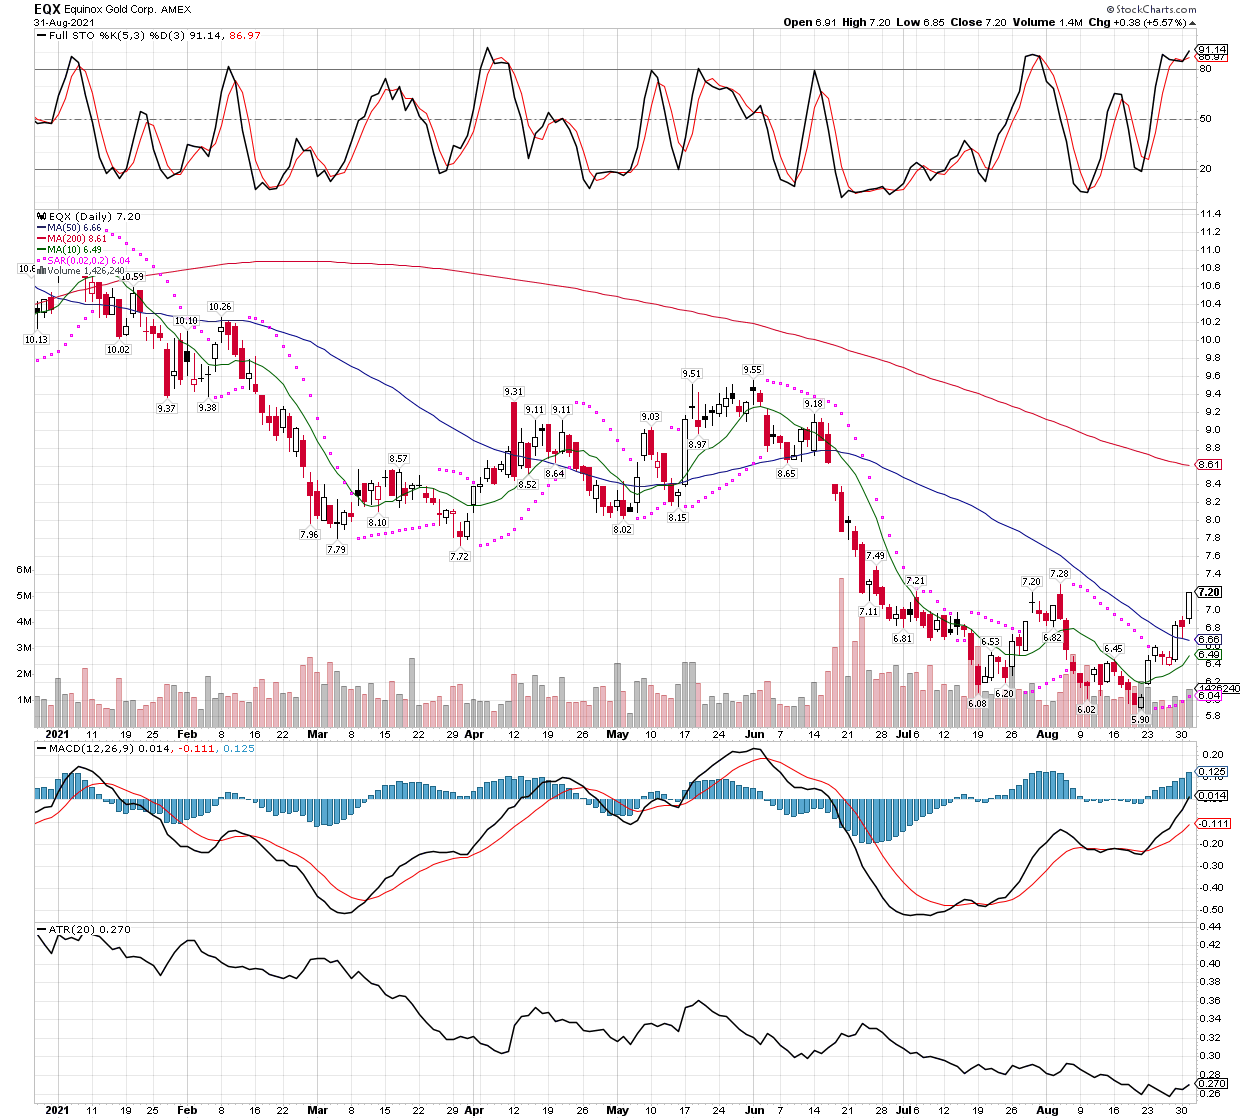
Task: Select the 6M volume axis label
Action: [24, 570]
